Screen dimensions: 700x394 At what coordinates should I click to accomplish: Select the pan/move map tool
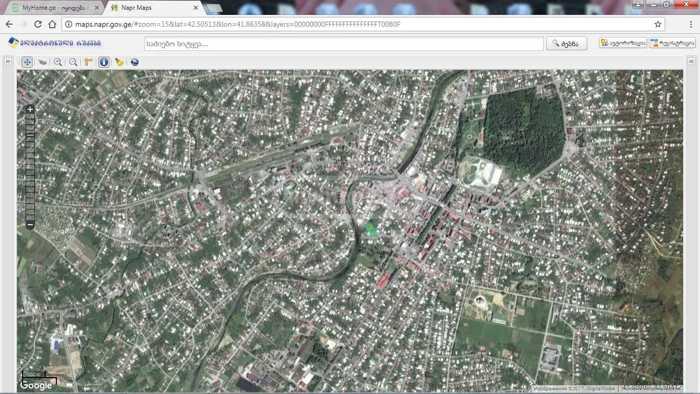click(x=27, y=62)
